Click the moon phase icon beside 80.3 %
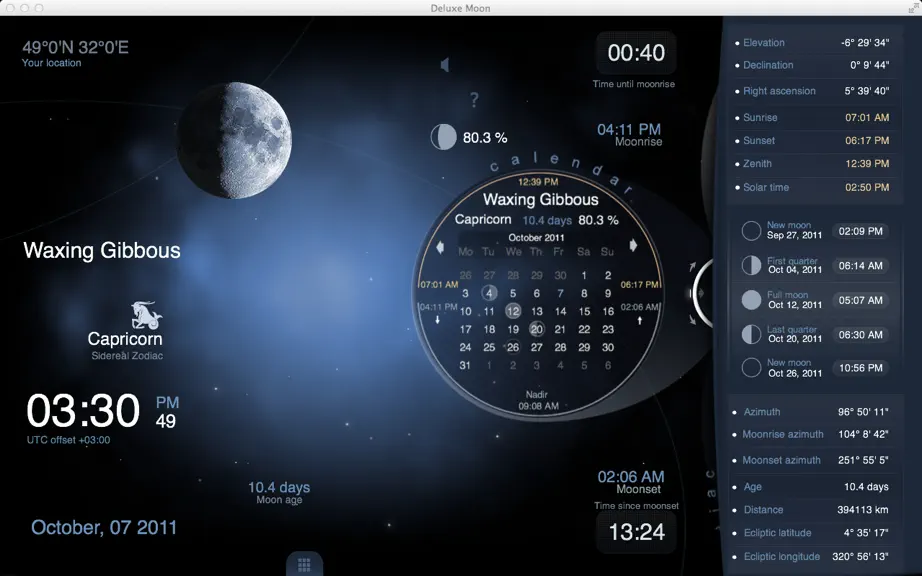This screenshot has width=922, height=576. click(x=443, y=137)
